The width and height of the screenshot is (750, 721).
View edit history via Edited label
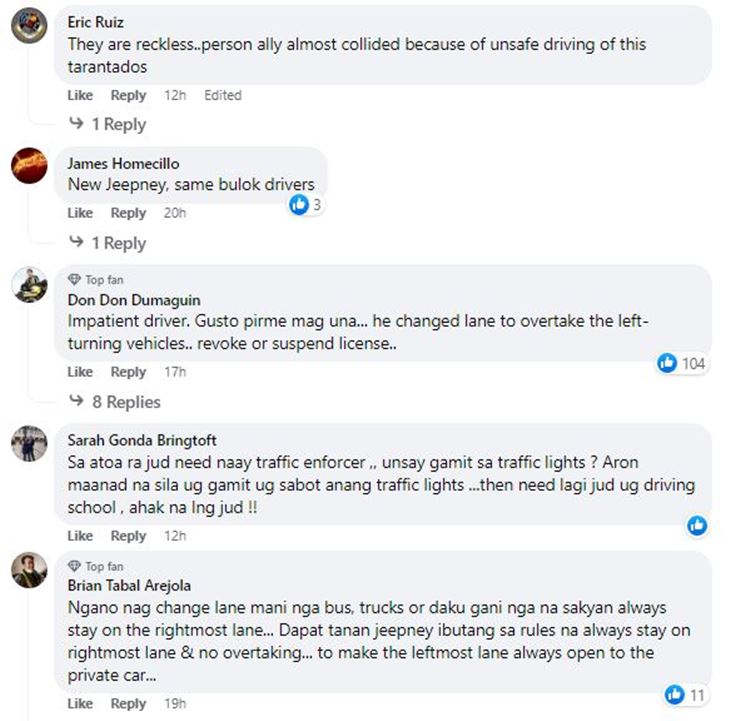(x=223, y=96)
